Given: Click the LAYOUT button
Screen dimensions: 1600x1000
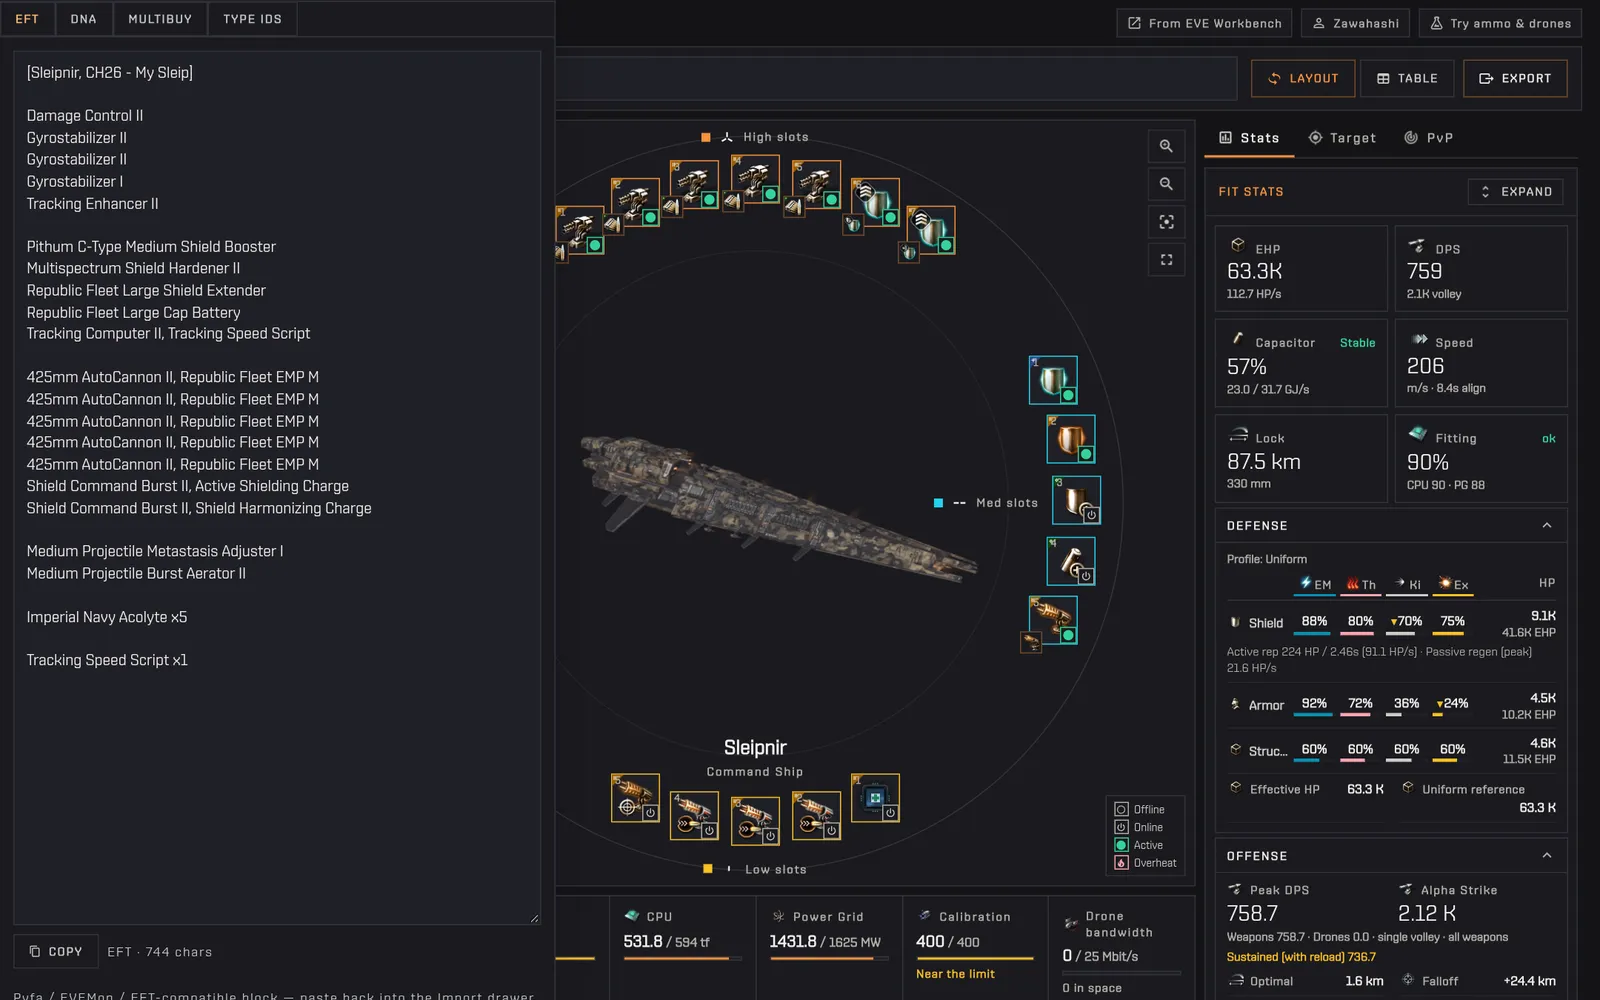Looking at the screenshot, I should pos(1303,78).
